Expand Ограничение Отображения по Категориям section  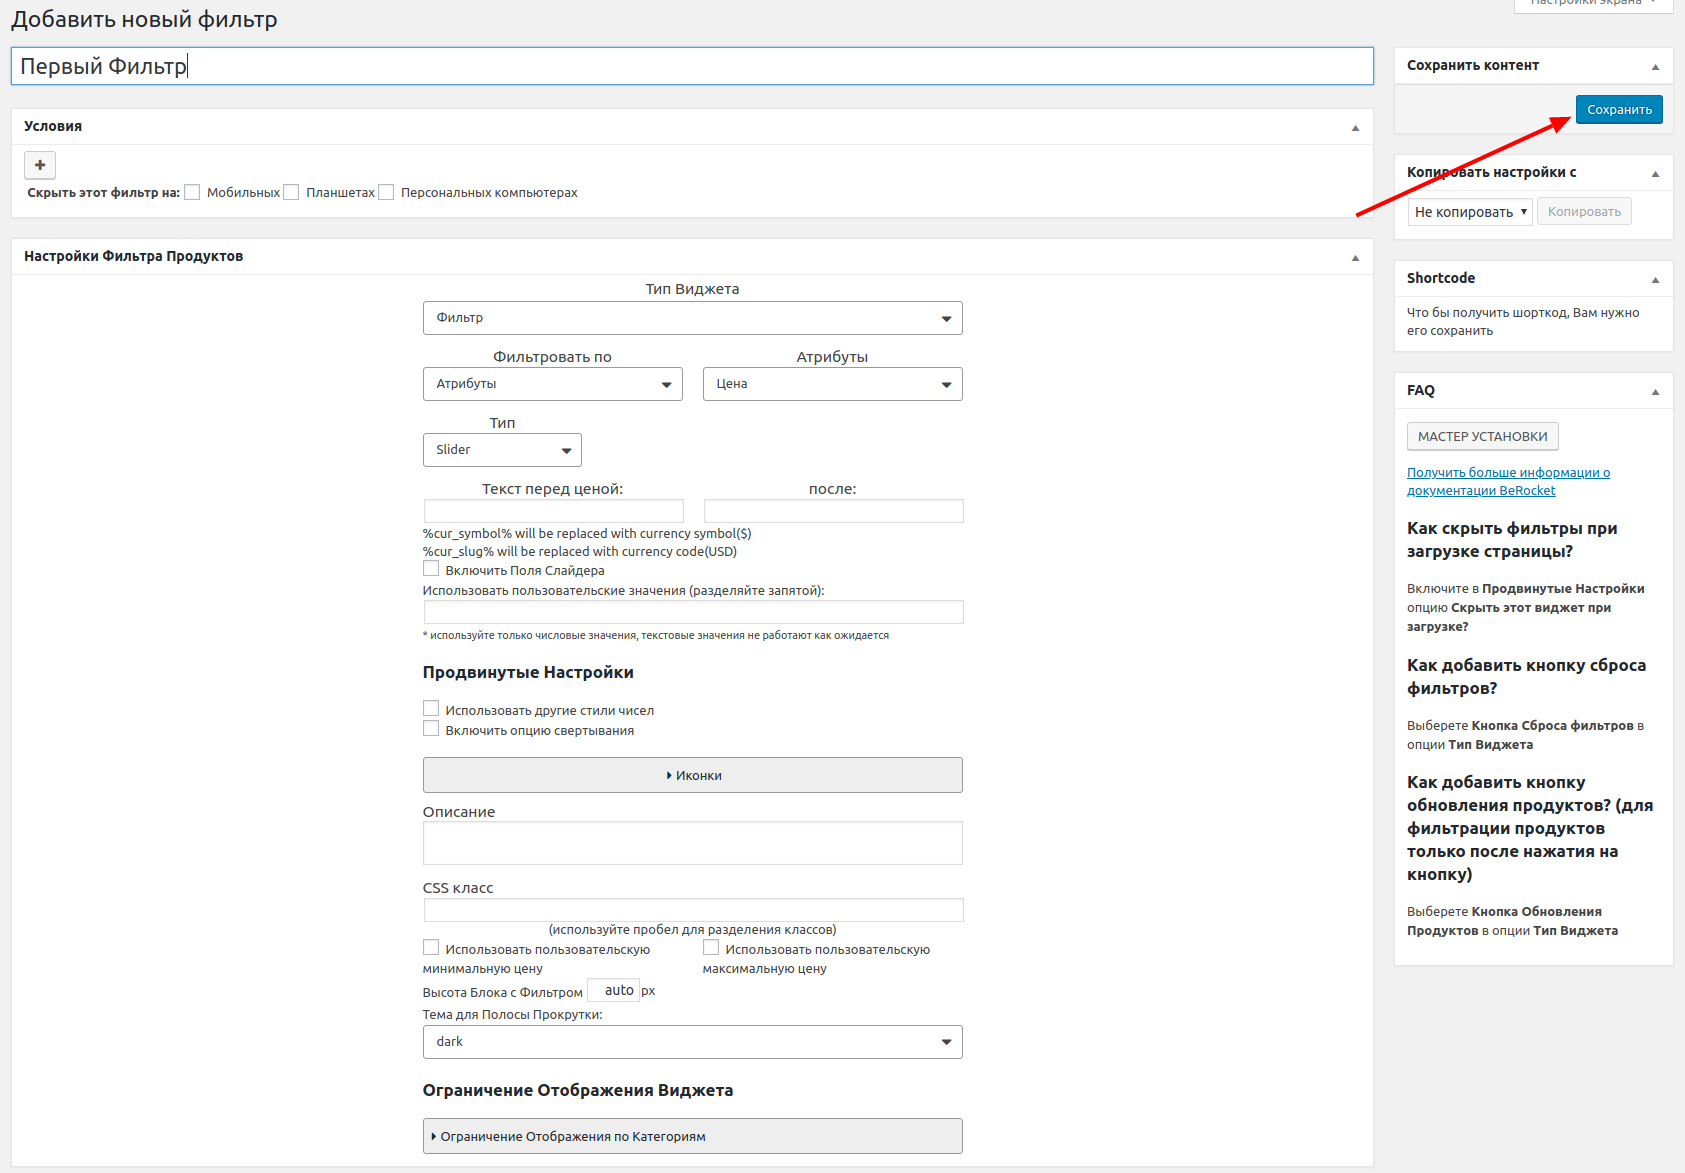(x=692, y=1136)
